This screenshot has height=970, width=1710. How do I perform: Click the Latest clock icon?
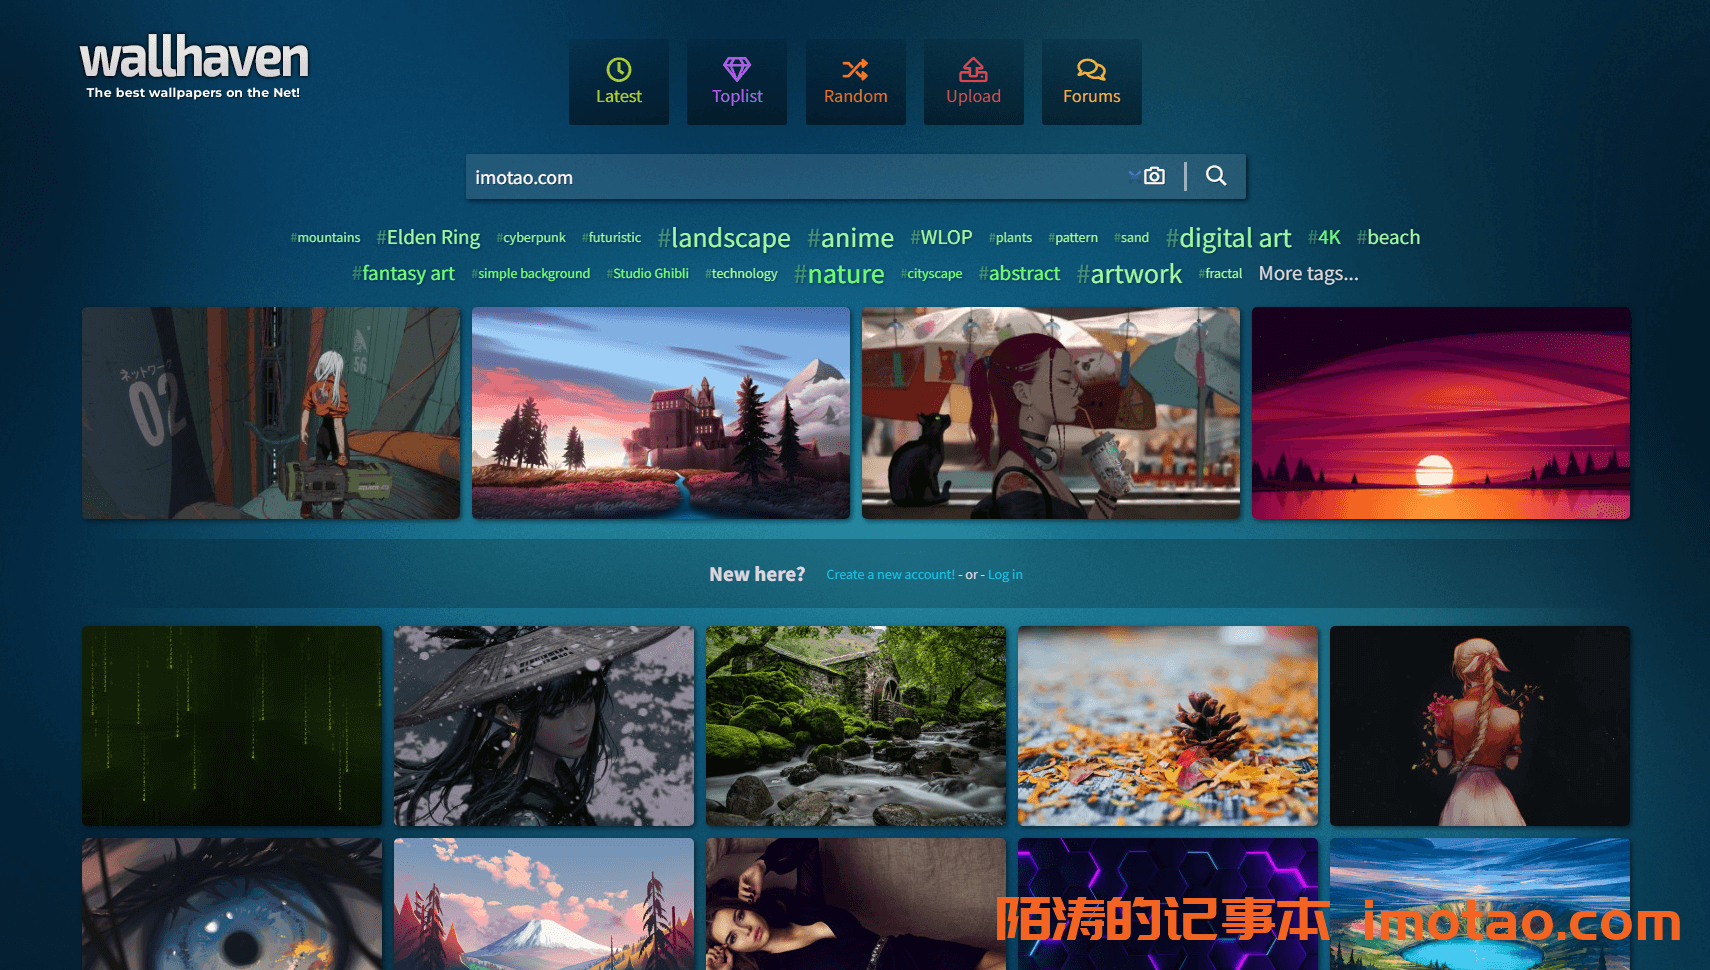pos(619,69)
